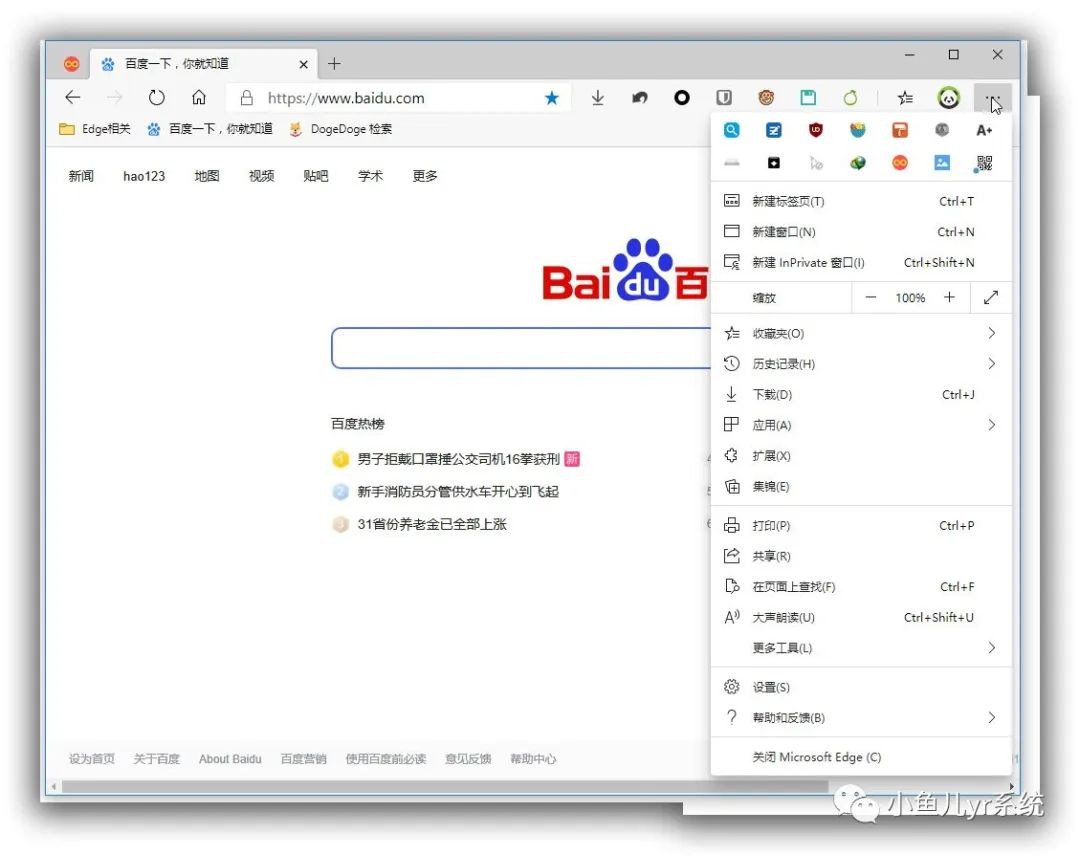Viewport: 1080px width, 855px height.
Task: Open 百度一下 bookmark in favorites bar
Action: (x=209, y=129)
